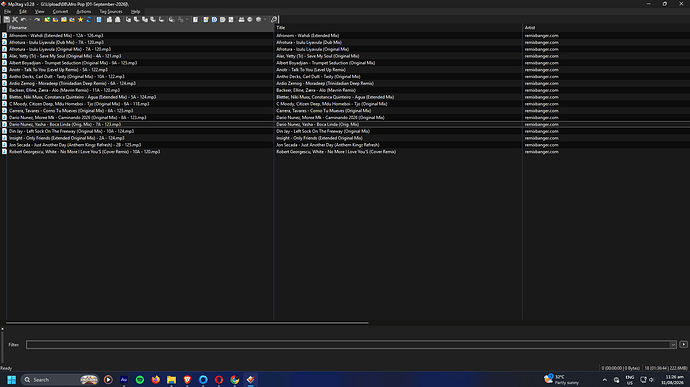Open the View menu
690x387 pixels.
[x=39, y=11]
